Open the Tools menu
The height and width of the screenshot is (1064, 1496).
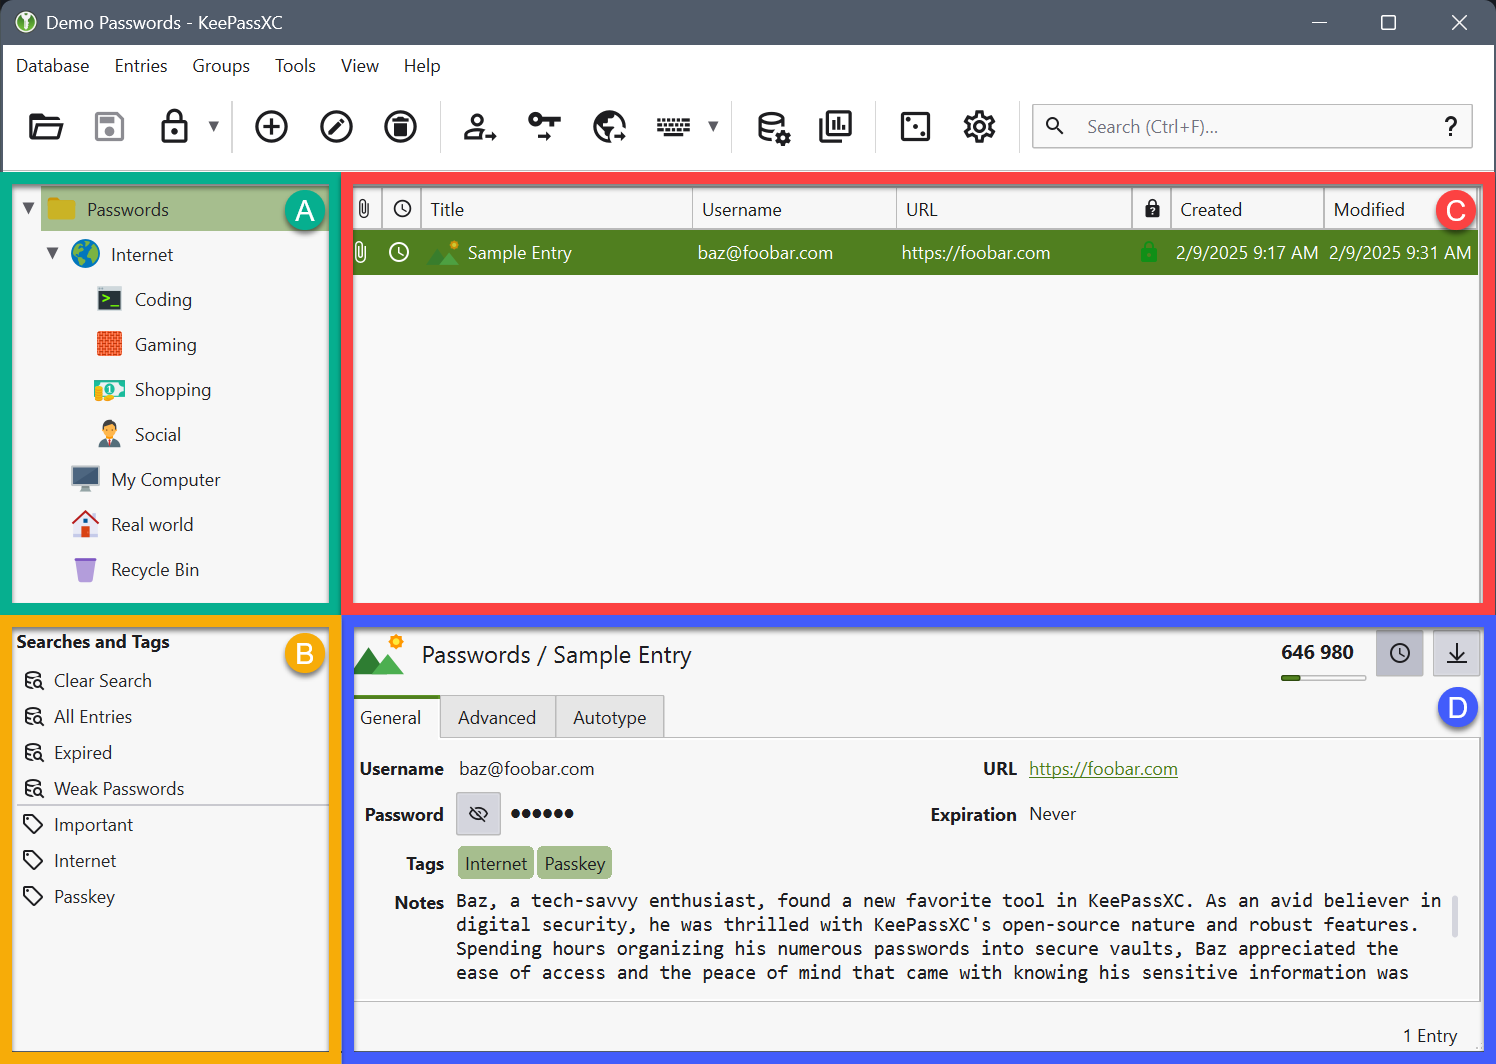pos(295,65)
